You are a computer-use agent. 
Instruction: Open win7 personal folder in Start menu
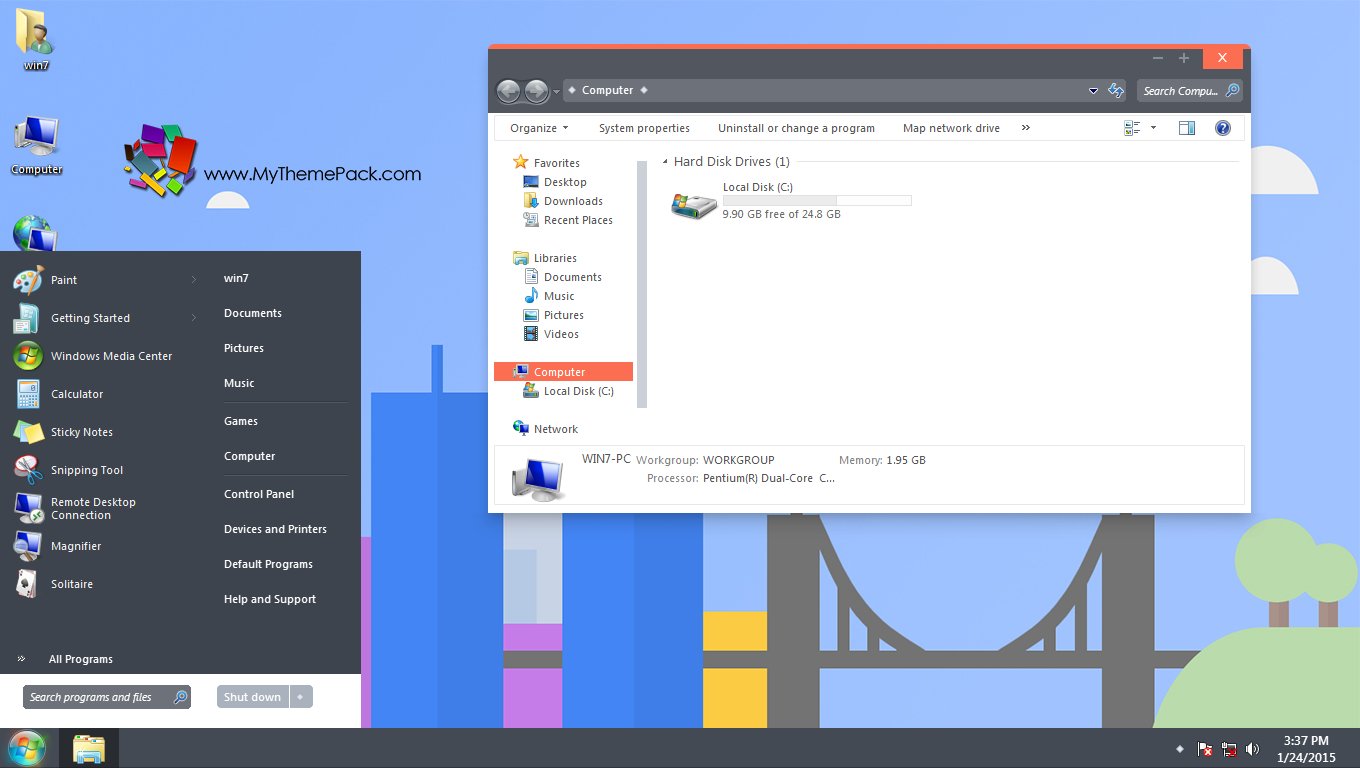pos(236,278)
